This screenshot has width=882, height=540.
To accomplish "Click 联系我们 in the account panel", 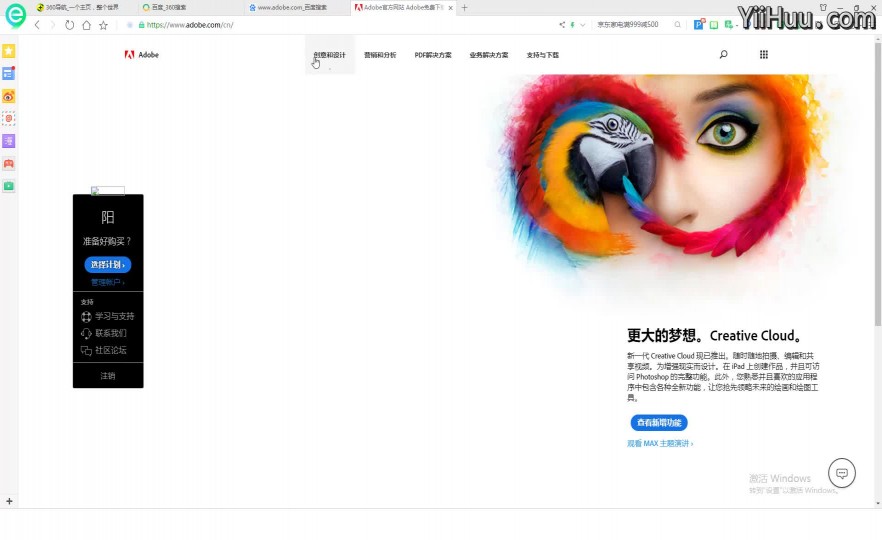I will (x=104, y=333).
